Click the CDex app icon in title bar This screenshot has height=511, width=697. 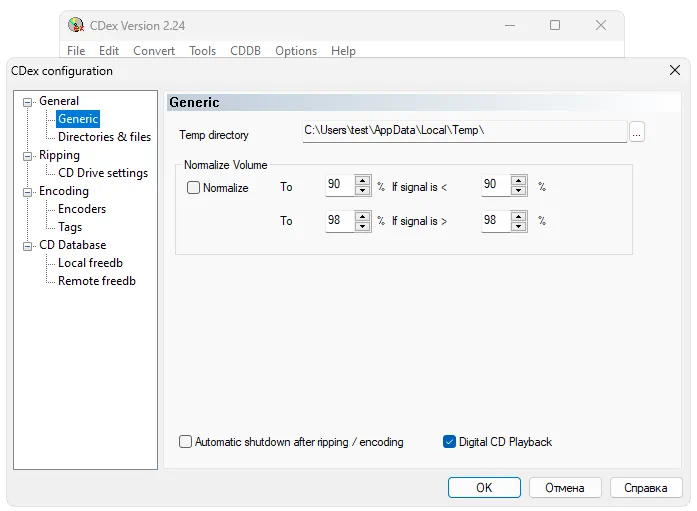pos(76,25)
